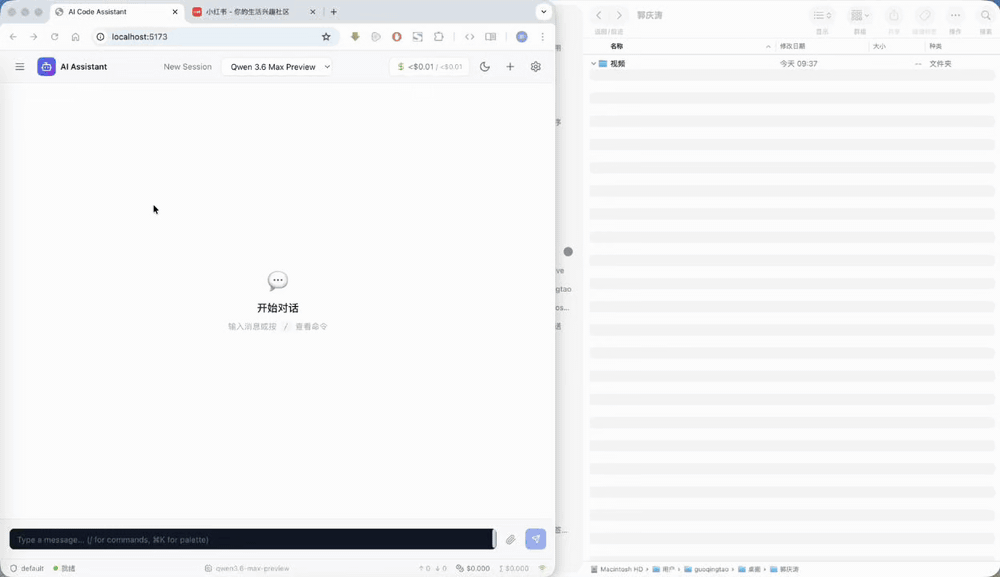Select the 视频 folder row in Finder
This screenshot has height=577, width=1000.
coord(792,64)
